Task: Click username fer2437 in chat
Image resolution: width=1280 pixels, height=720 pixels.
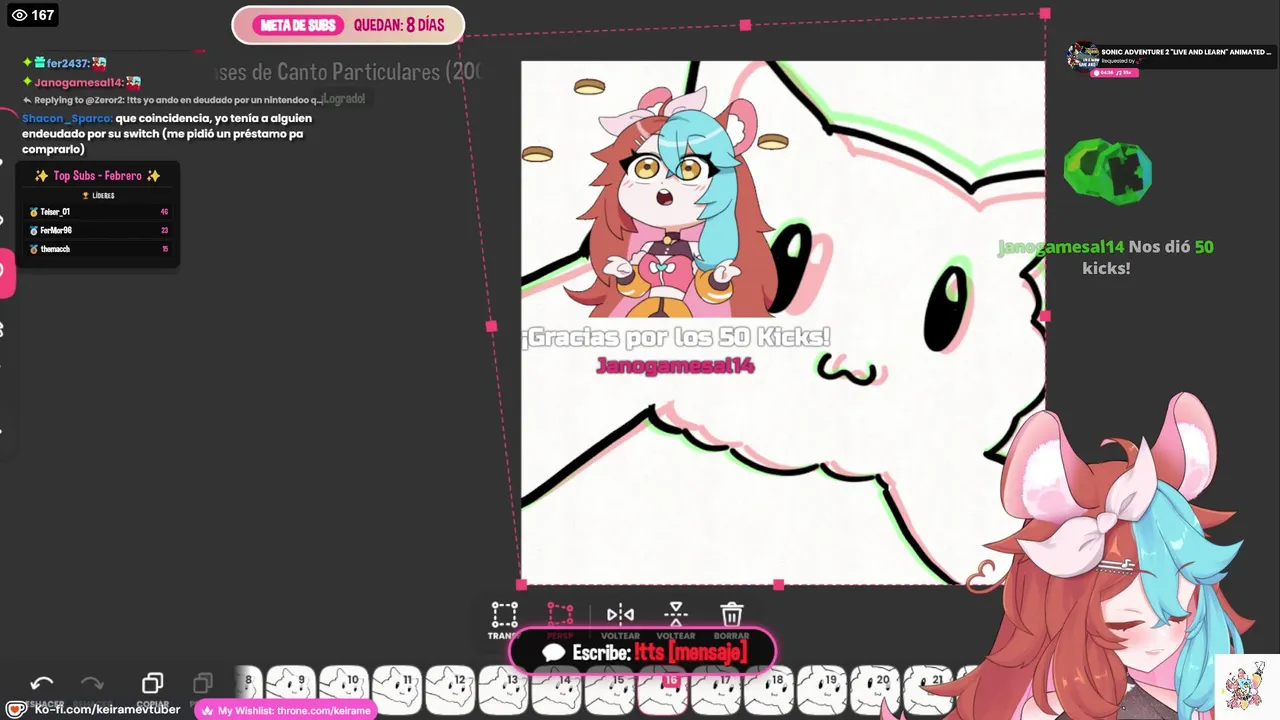Action: 67,64
